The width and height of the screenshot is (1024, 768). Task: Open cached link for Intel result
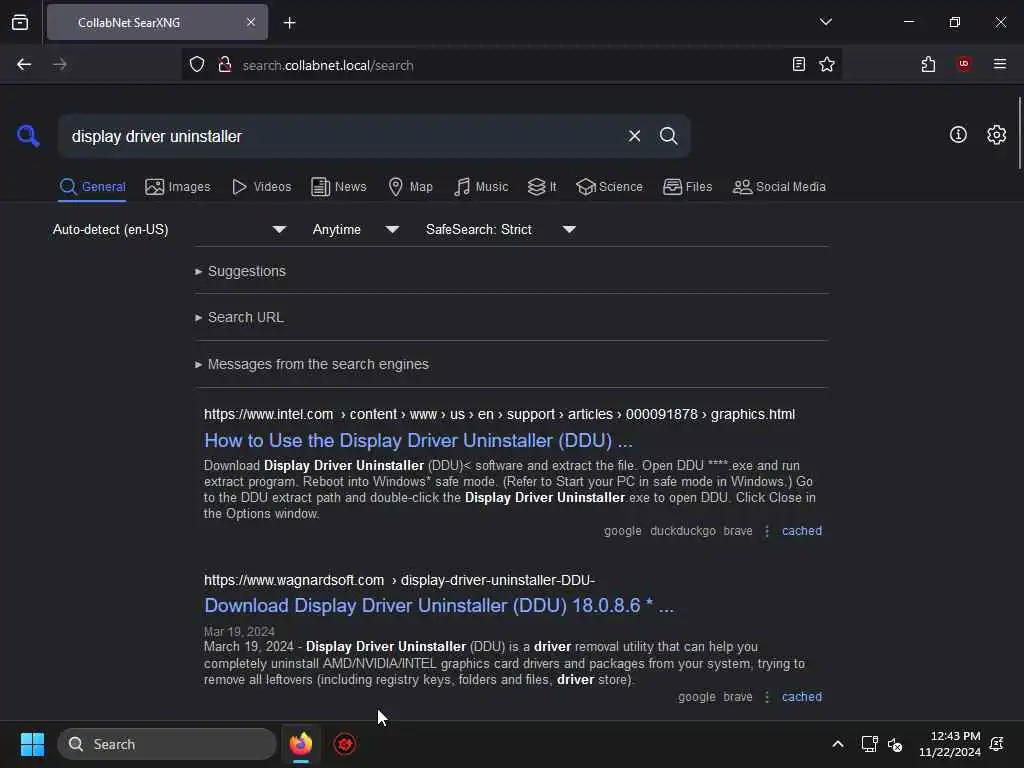pyautogui.click(x=802, y=531)
